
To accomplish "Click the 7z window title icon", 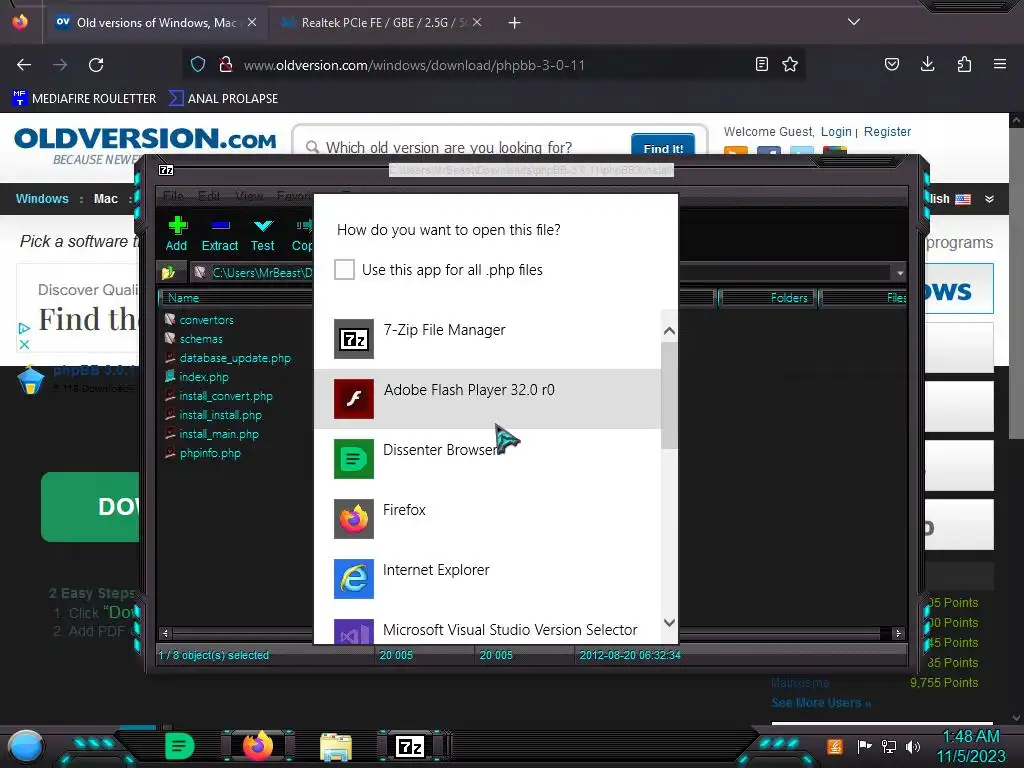I will (x=166, y=170).
